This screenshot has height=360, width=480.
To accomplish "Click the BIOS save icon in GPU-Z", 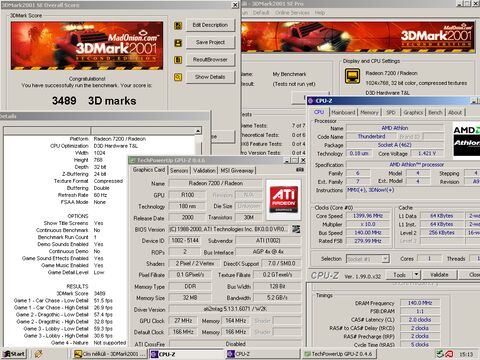I will pyautogui.click(x=296, y=229).
